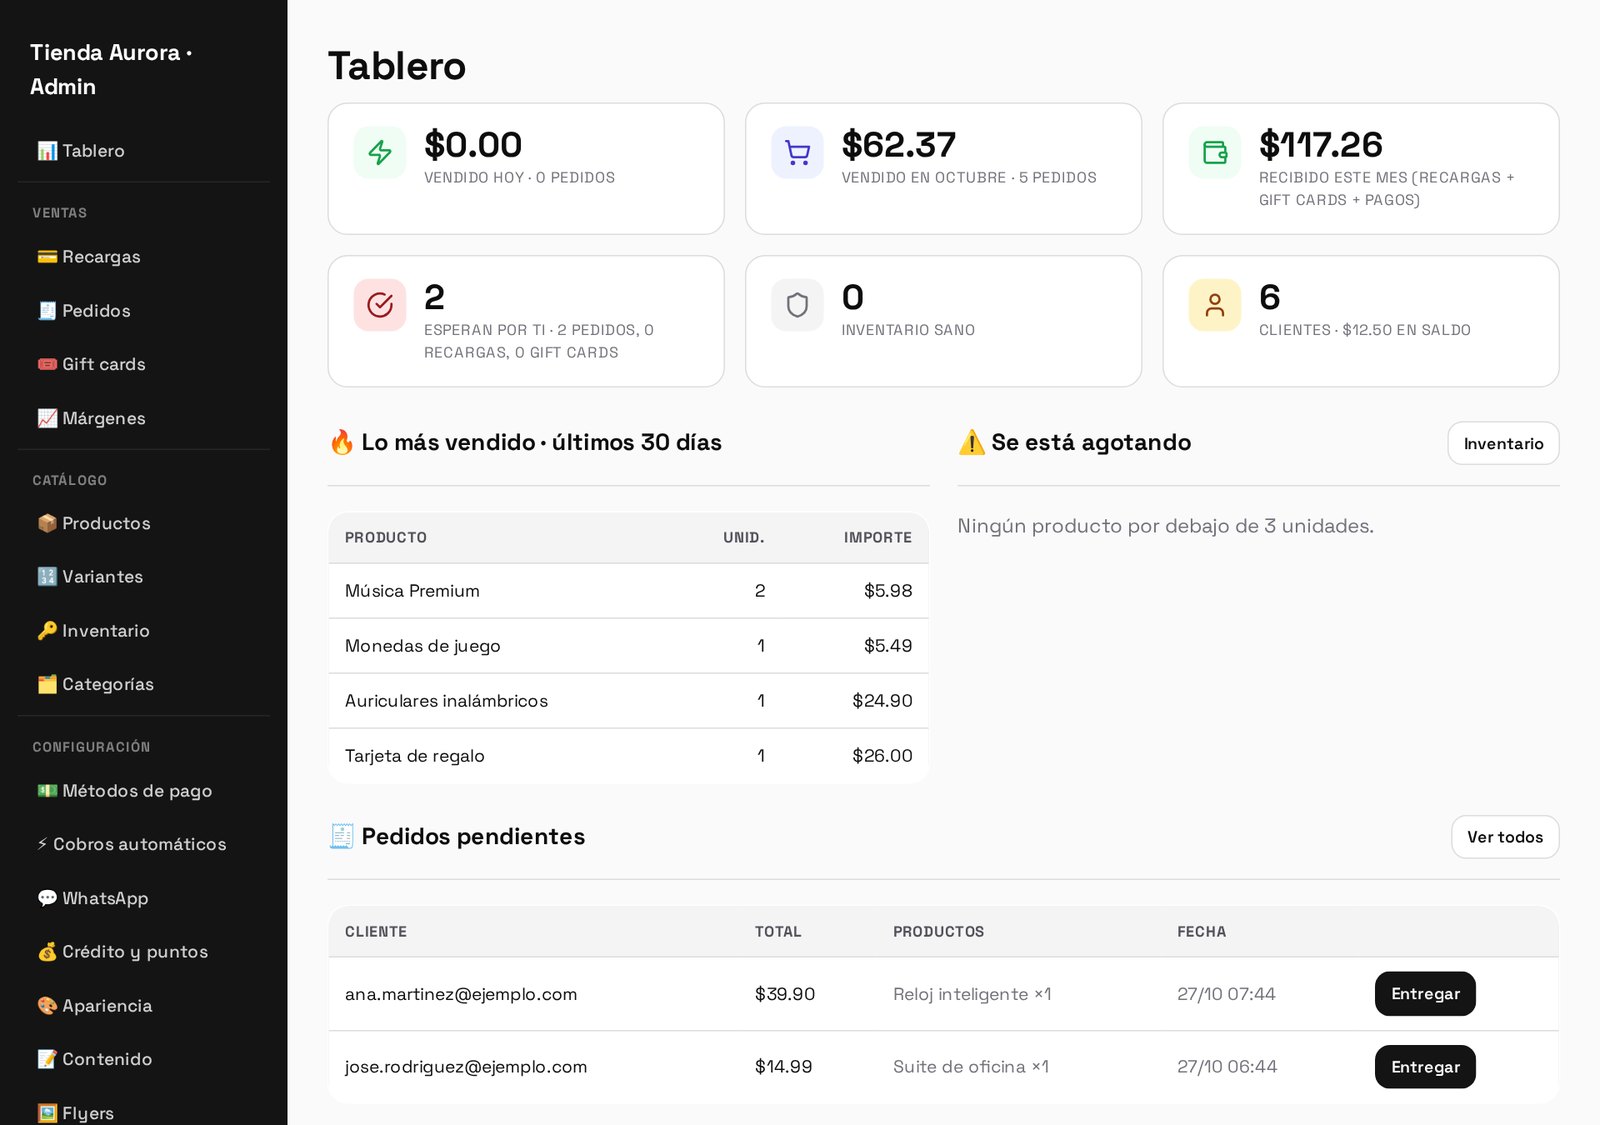Click Ver todos for pending orders
1600x1125 pixels.
tap(1505, 837)
